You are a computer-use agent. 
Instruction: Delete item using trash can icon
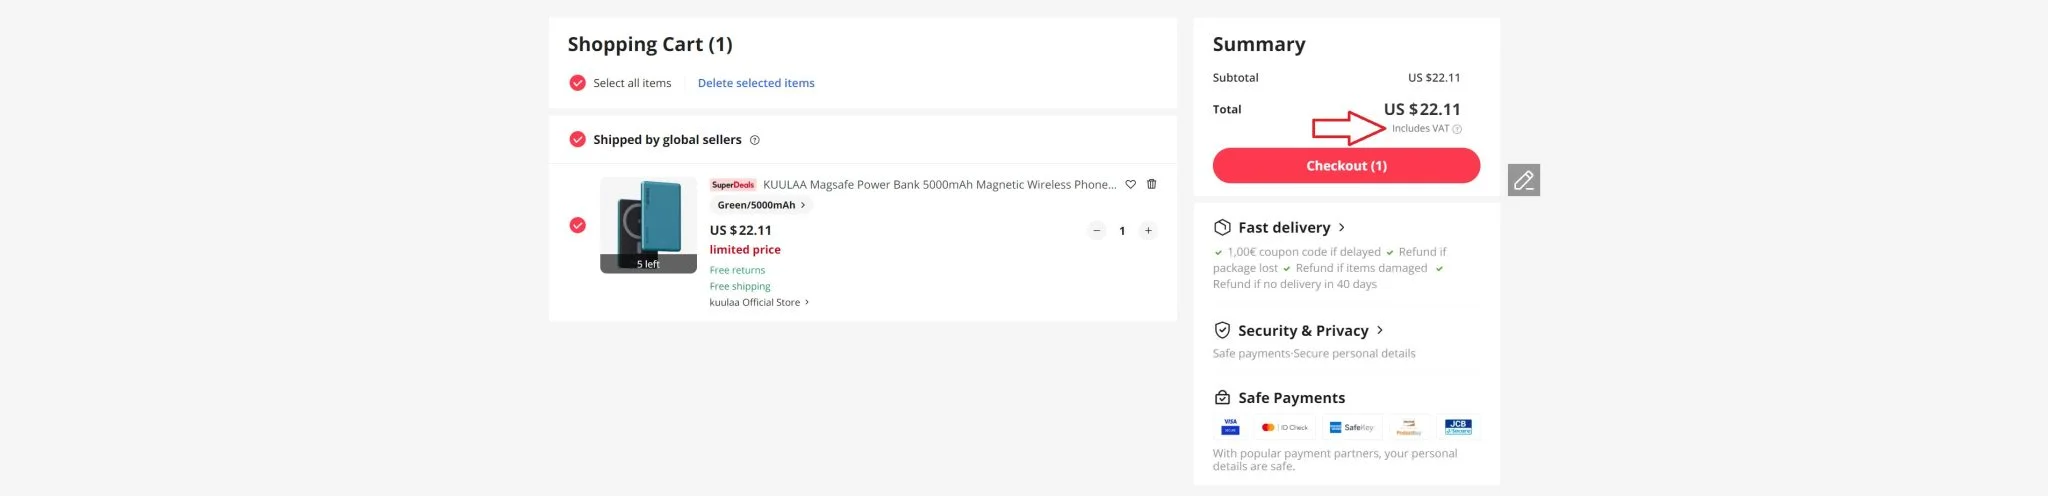coord(1151,184)
